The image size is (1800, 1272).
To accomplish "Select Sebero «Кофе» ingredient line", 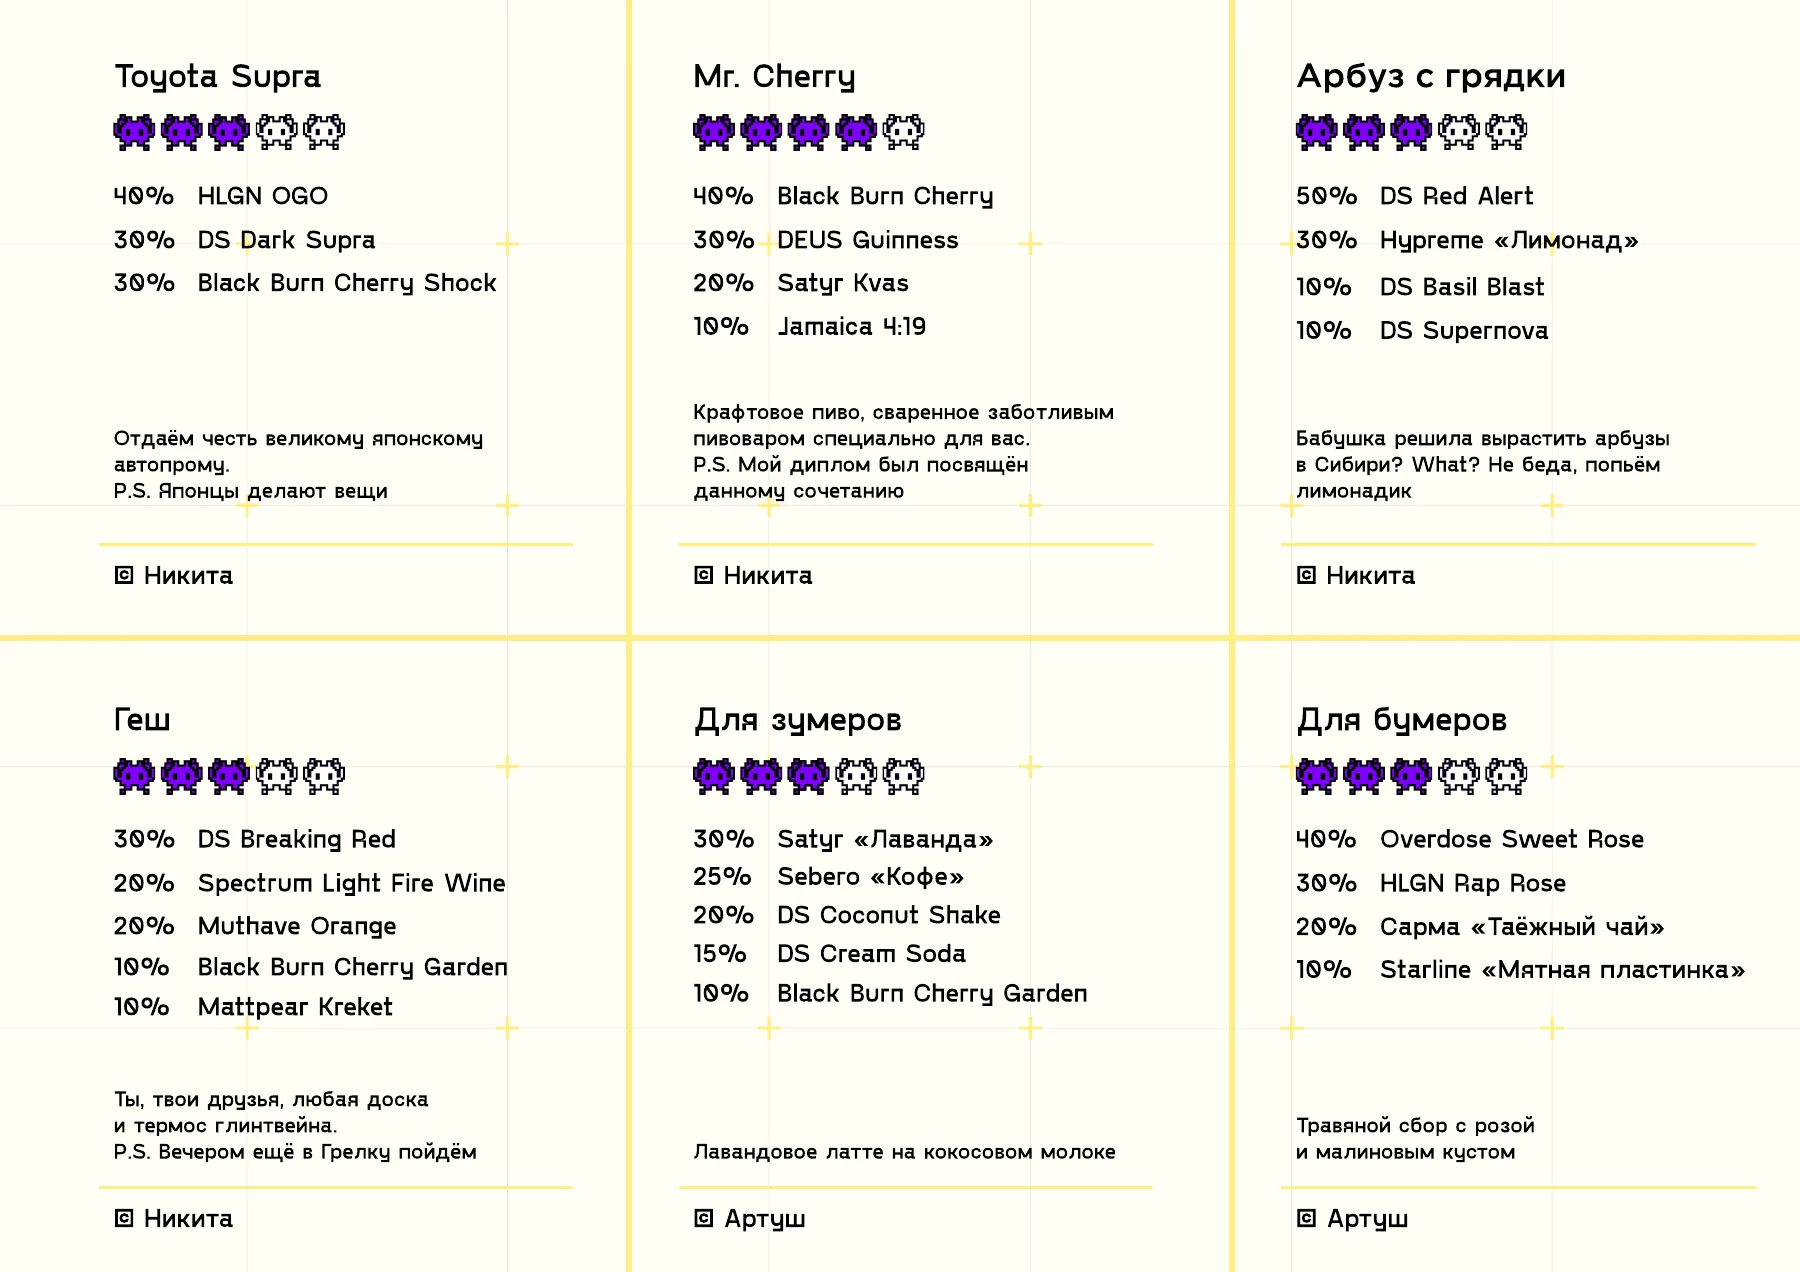I will 829,877.
